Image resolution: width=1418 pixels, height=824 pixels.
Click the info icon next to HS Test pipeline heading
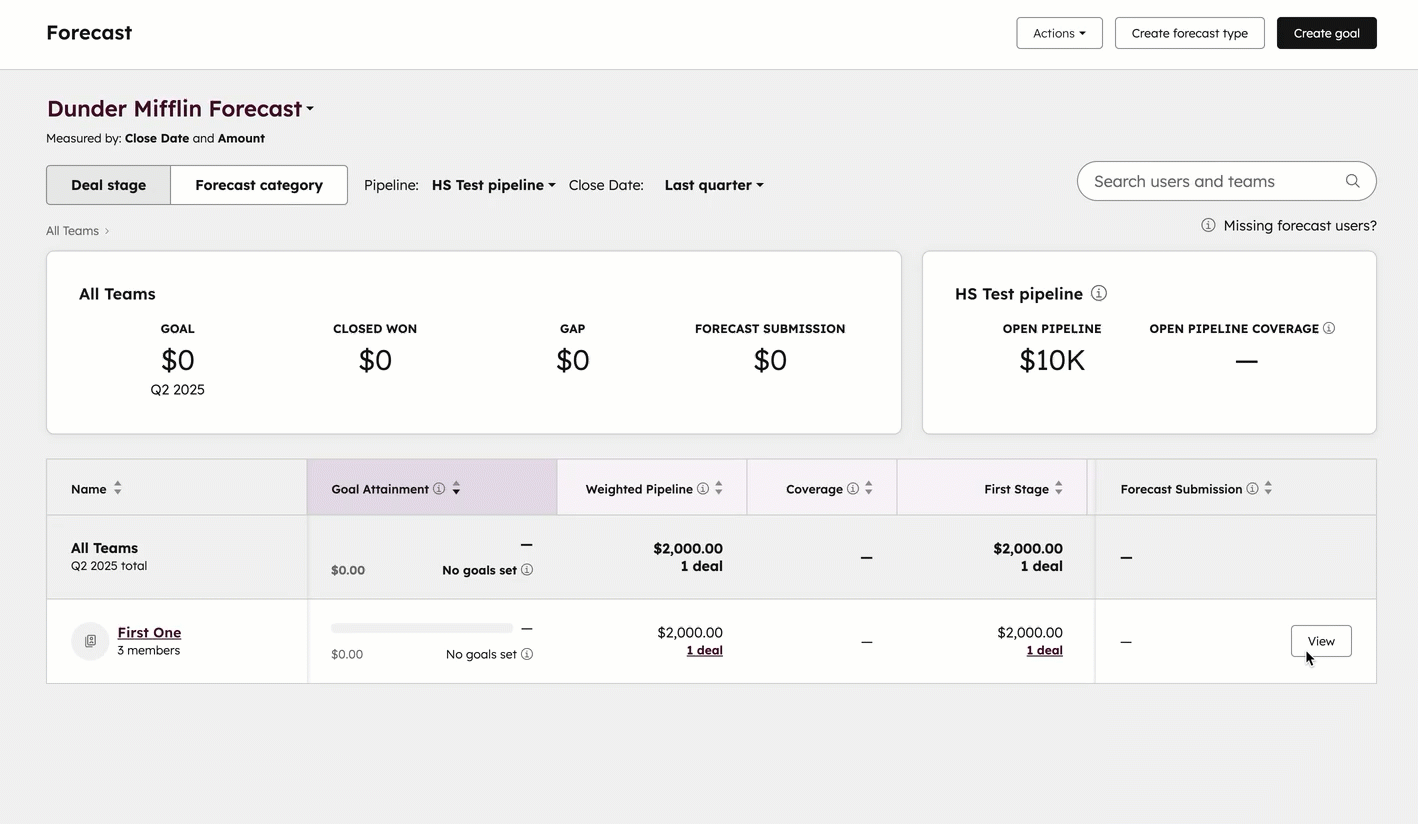[1098, 293]
